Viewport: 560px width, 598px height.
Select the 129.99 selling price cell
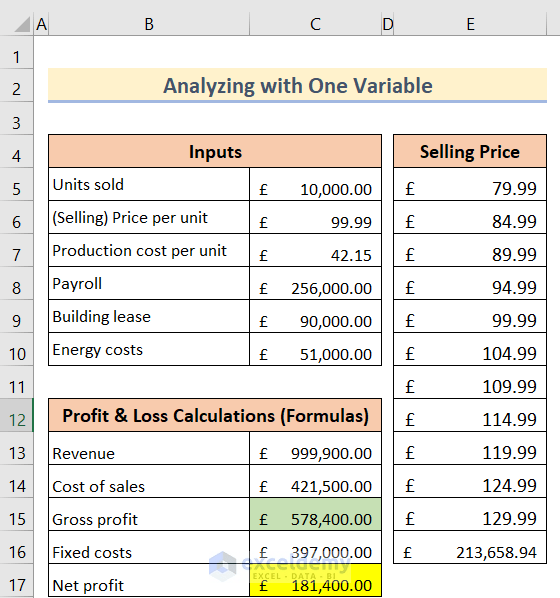click(470, 514)
